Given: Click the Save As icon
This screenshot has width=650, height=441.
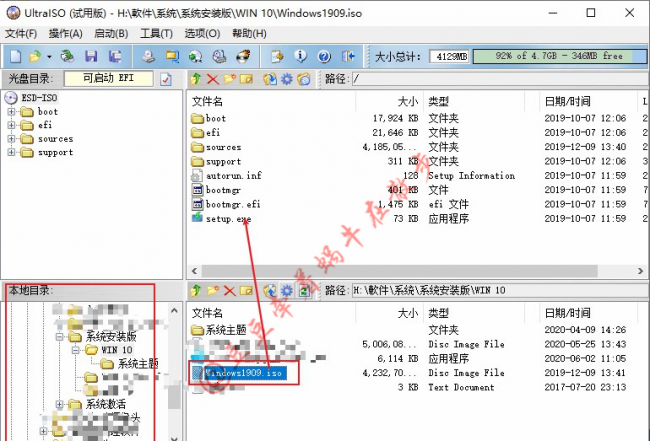Looking at the screenshot, I should 115,56.
